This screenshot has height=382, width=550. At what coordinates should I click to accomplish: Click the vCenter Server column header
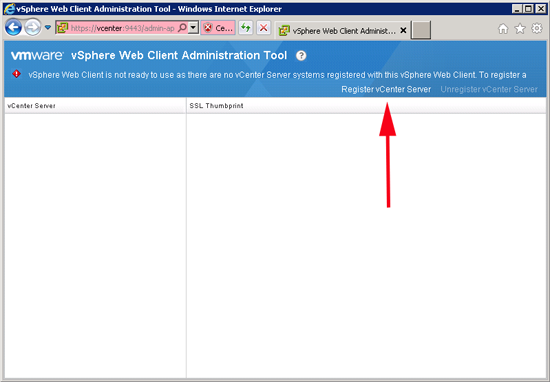(x=95, y=106)
